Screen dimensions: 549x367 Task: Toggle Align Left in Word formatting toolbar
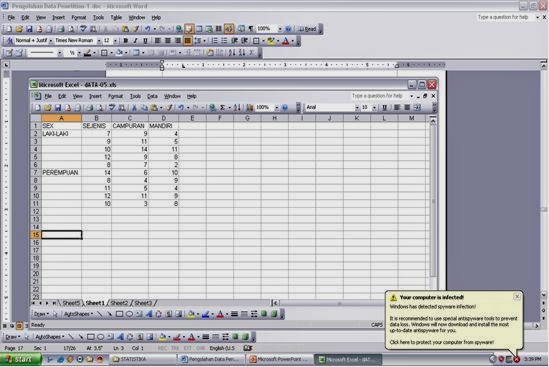pyautogui.click(x=158, y=41)
